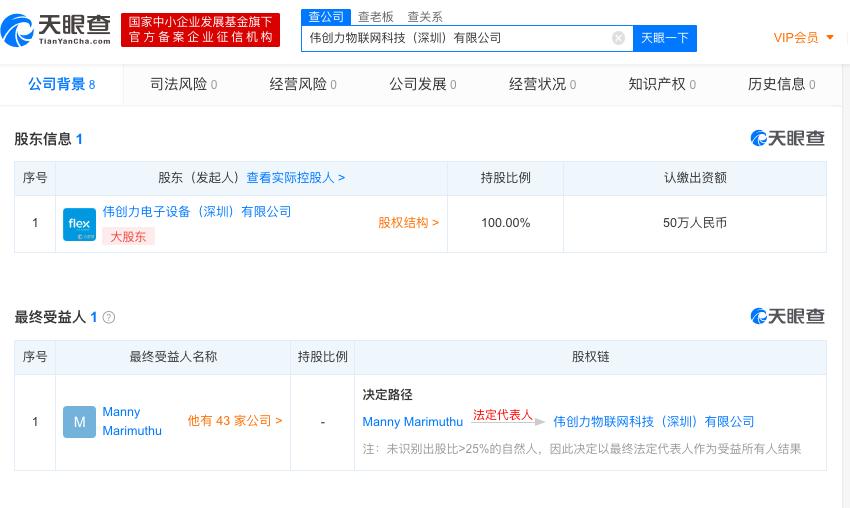Clear the search box with the X icon
The image size is (850, 508).
(618, 38)
